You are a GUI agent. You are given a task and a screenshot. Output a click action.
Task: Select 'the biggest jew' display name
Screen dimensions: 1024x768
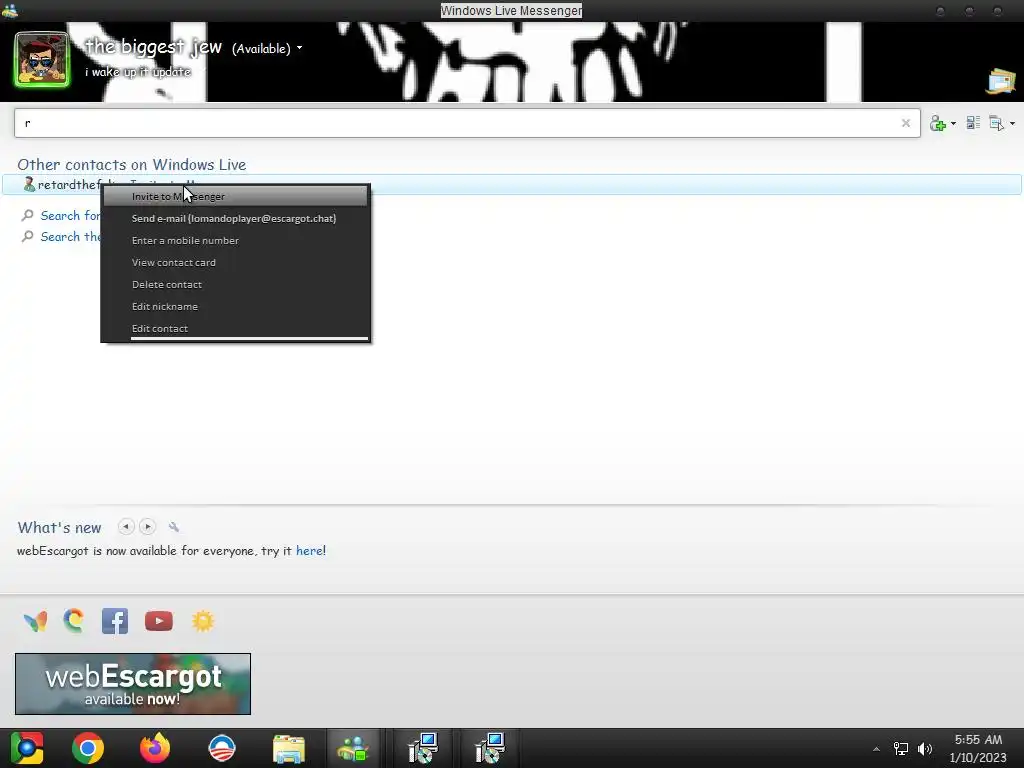[x=153, y=47]
